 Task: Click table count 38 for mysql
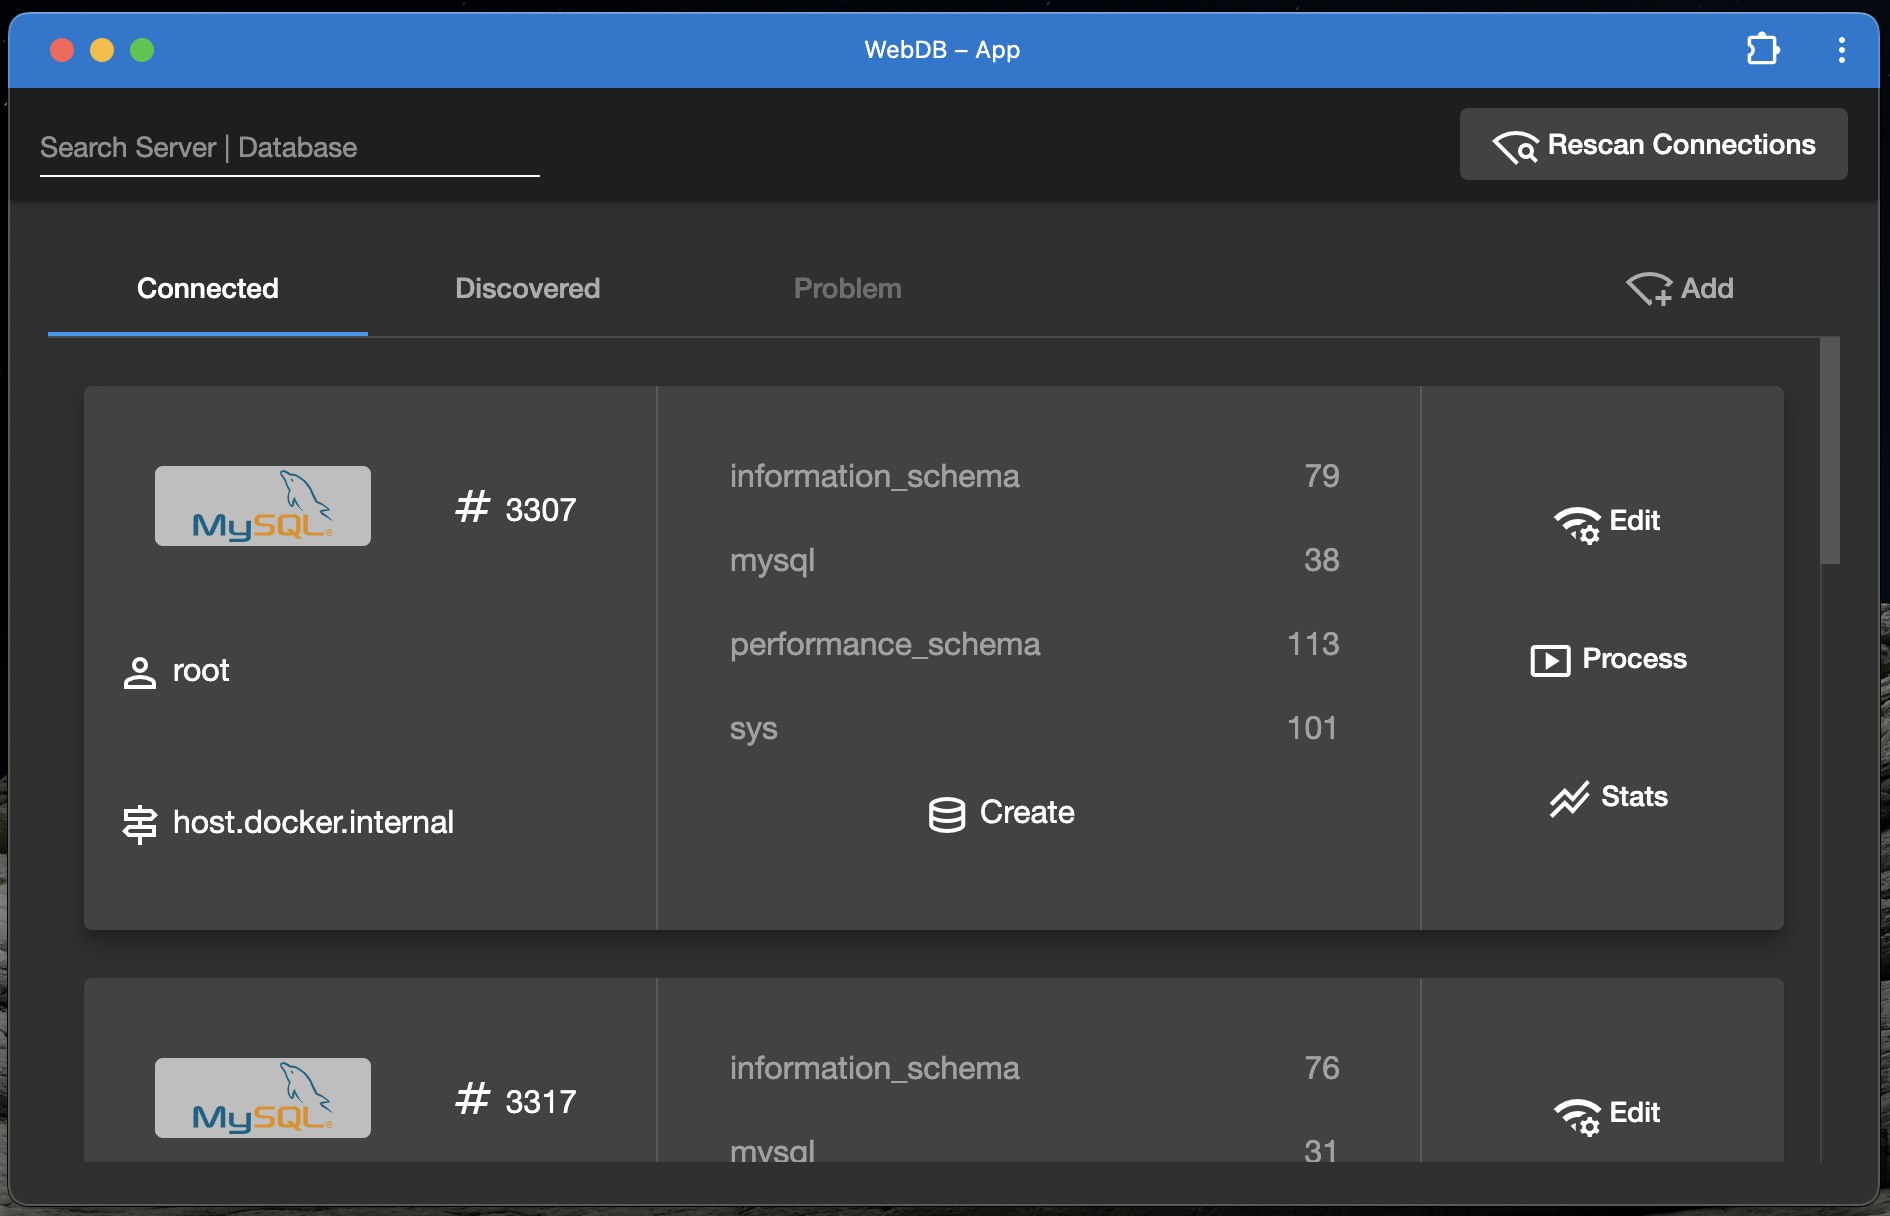1321,560
